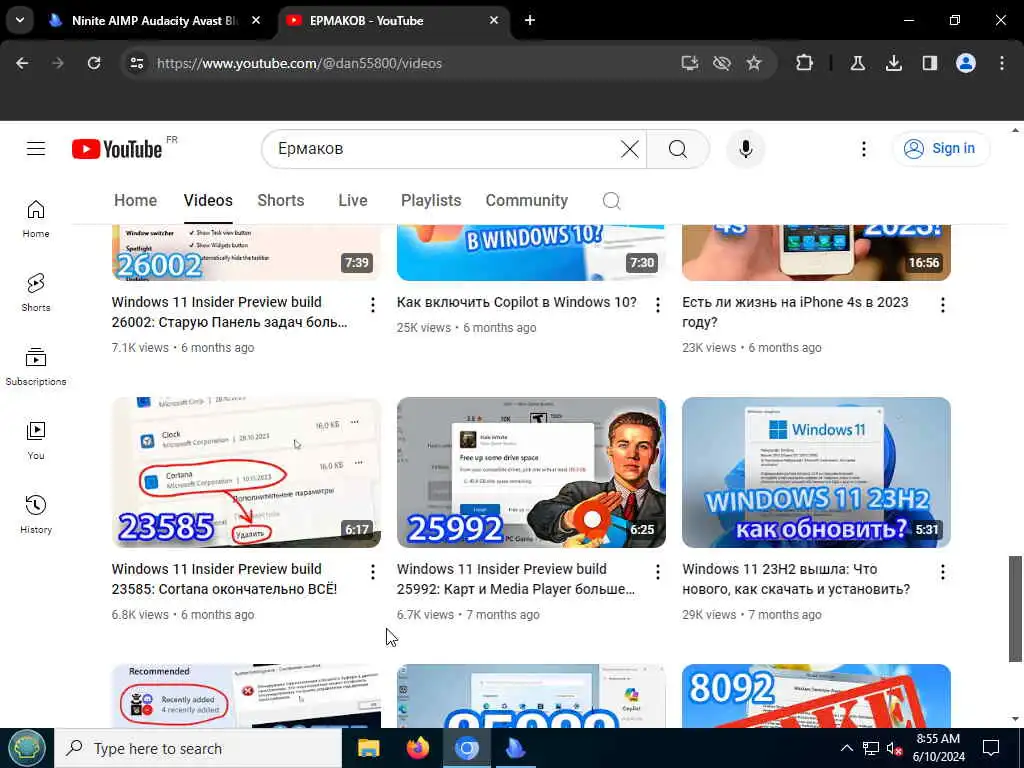The image size is (1024, 768).
Task: Open the browser extensions puzzle icon
Action: [805, 63]
